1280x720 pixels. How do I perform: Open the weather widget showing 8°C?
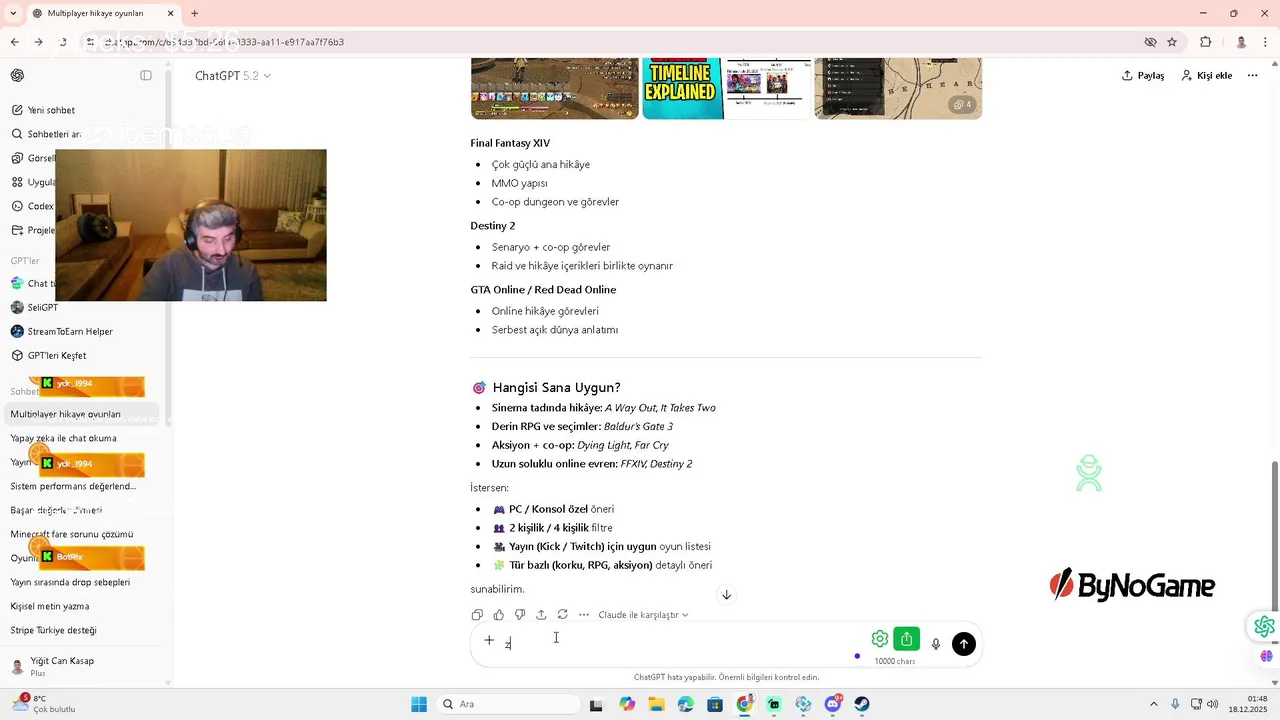45,704
